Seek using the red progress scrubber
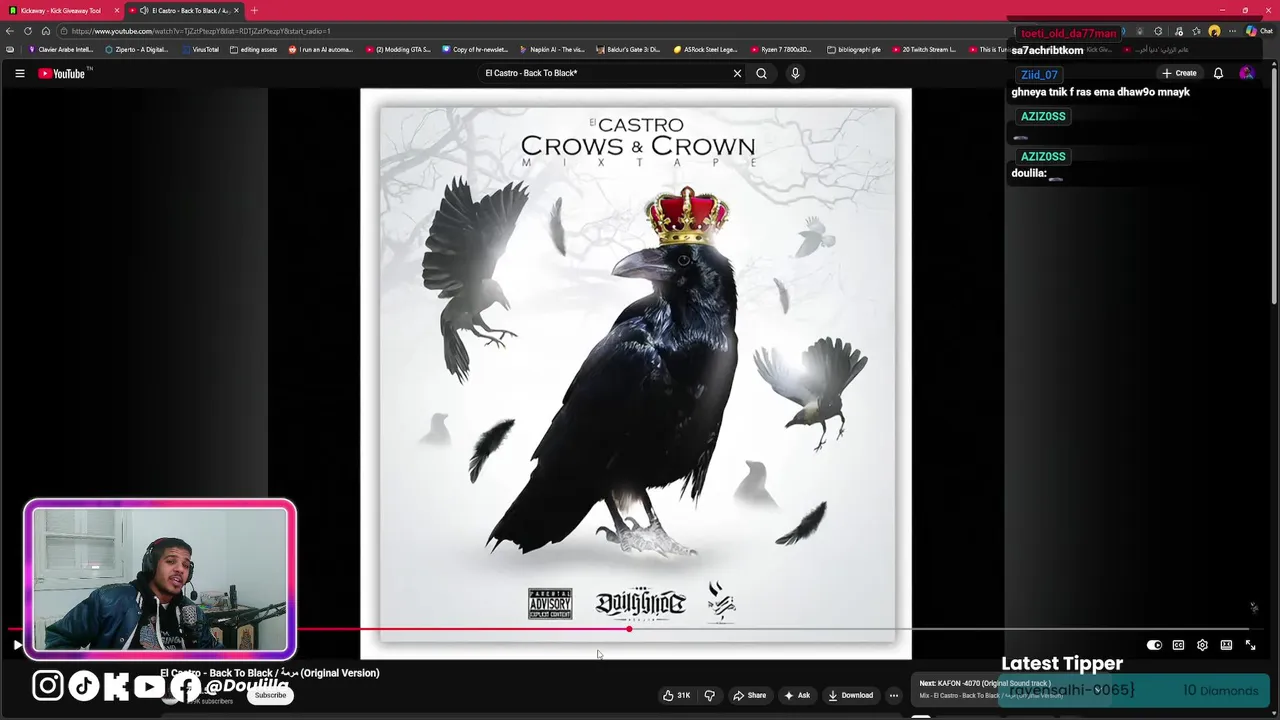The height and width of the screenshot is (720, 1280). [x=629, y=629]
